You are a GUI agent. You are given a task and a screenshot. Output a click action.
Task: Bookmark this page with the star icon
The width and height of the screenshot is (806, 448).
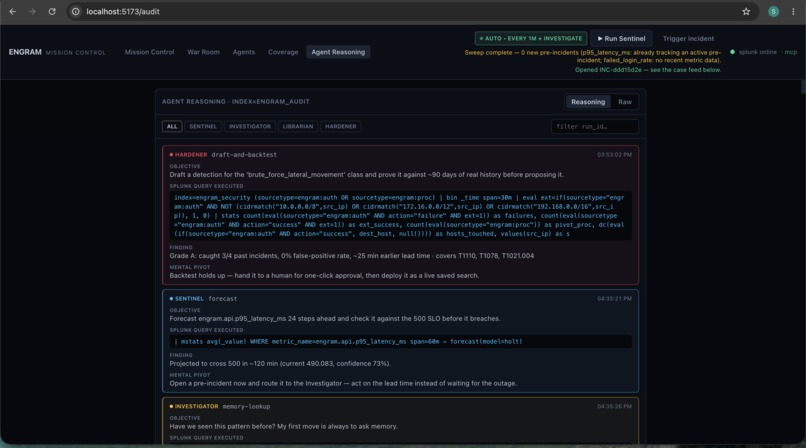coord(746,11)
